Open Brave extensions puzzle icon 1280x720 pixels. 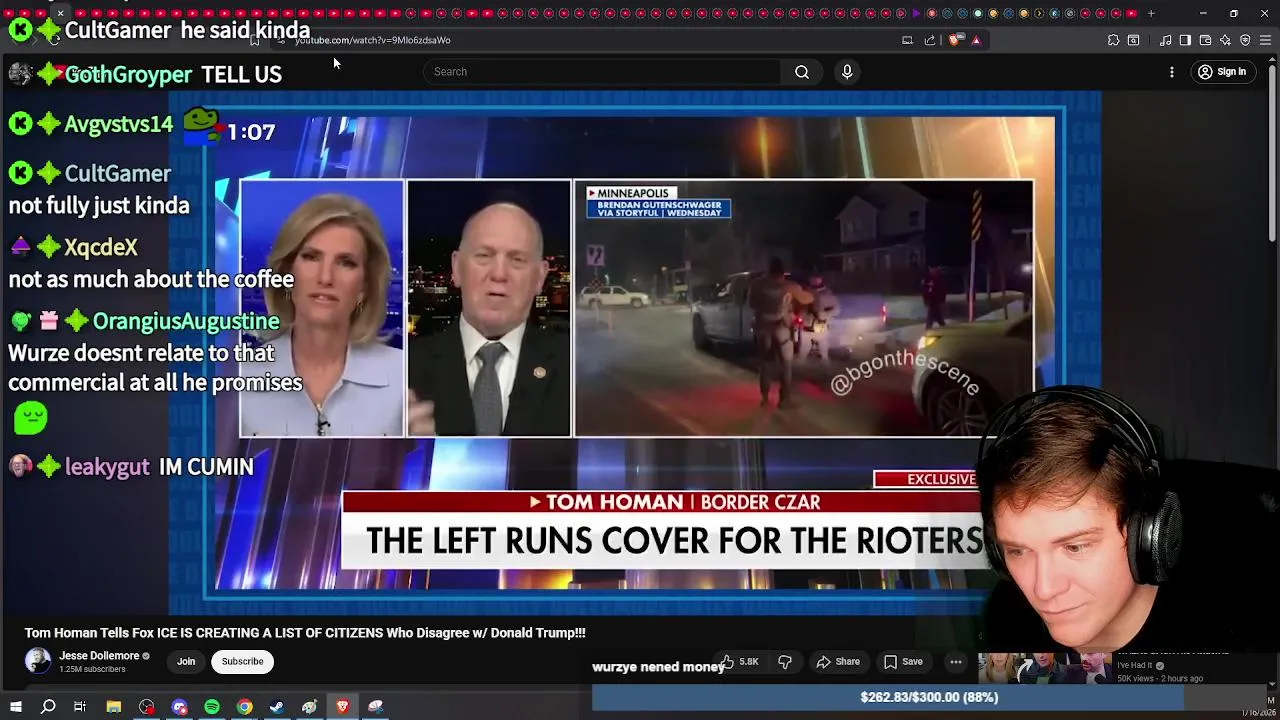(1113, 40)
